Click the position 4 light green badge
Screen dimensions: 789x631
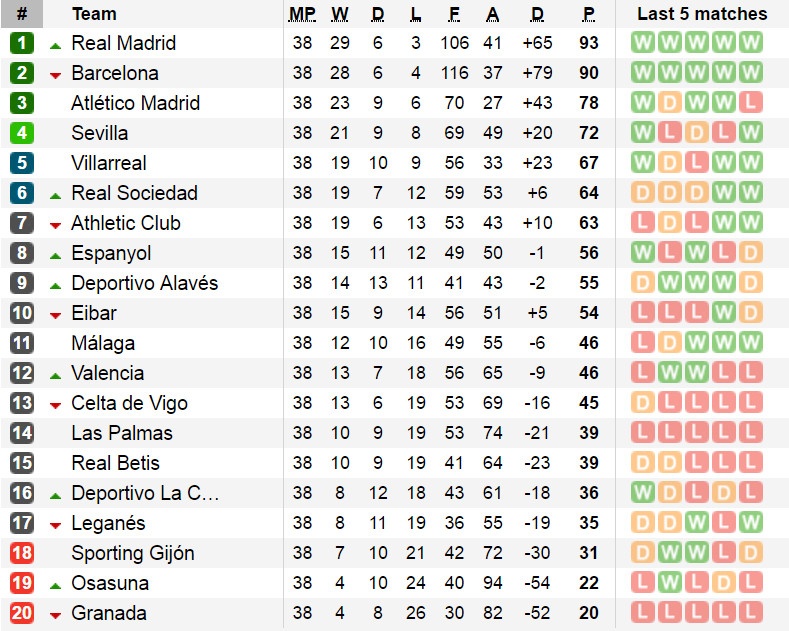(x=22, y=133)
